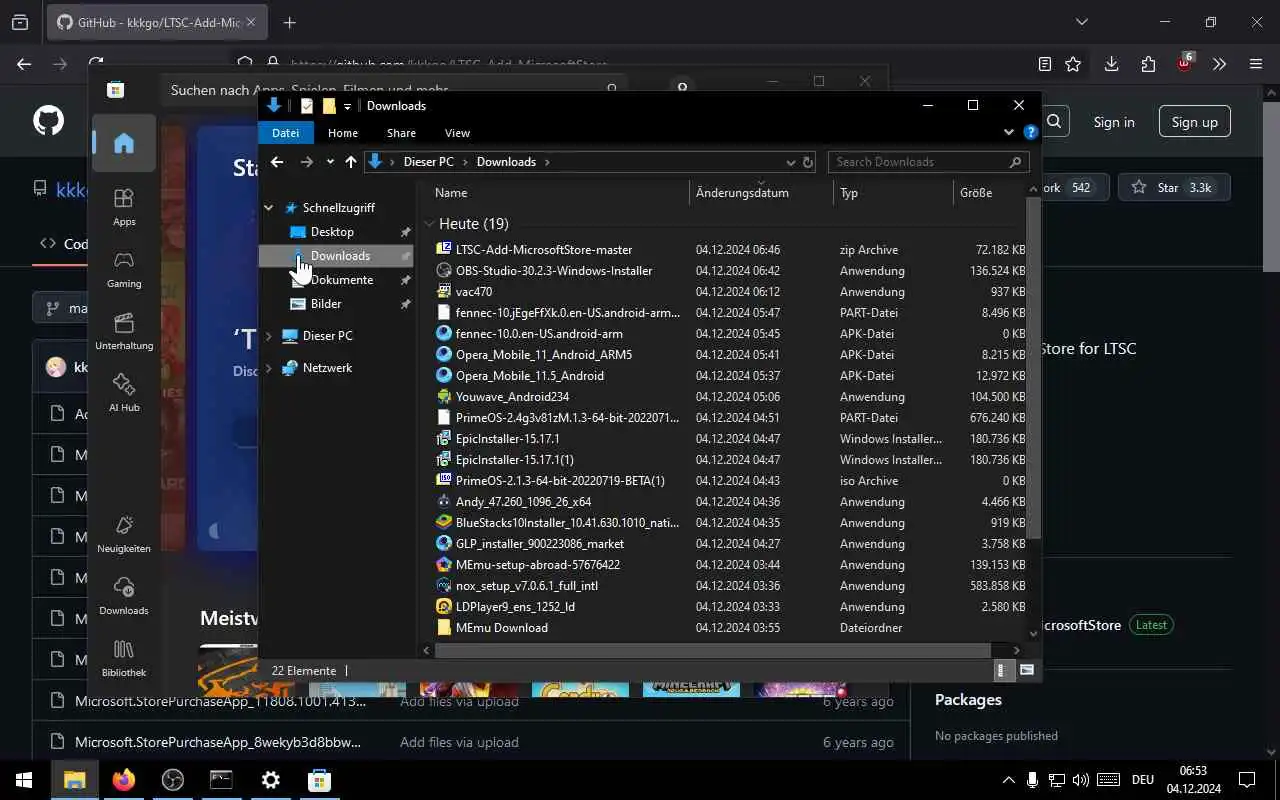Open the View ribbon tab
Screen dimensions: 1280x800
(x=457, y=133)
